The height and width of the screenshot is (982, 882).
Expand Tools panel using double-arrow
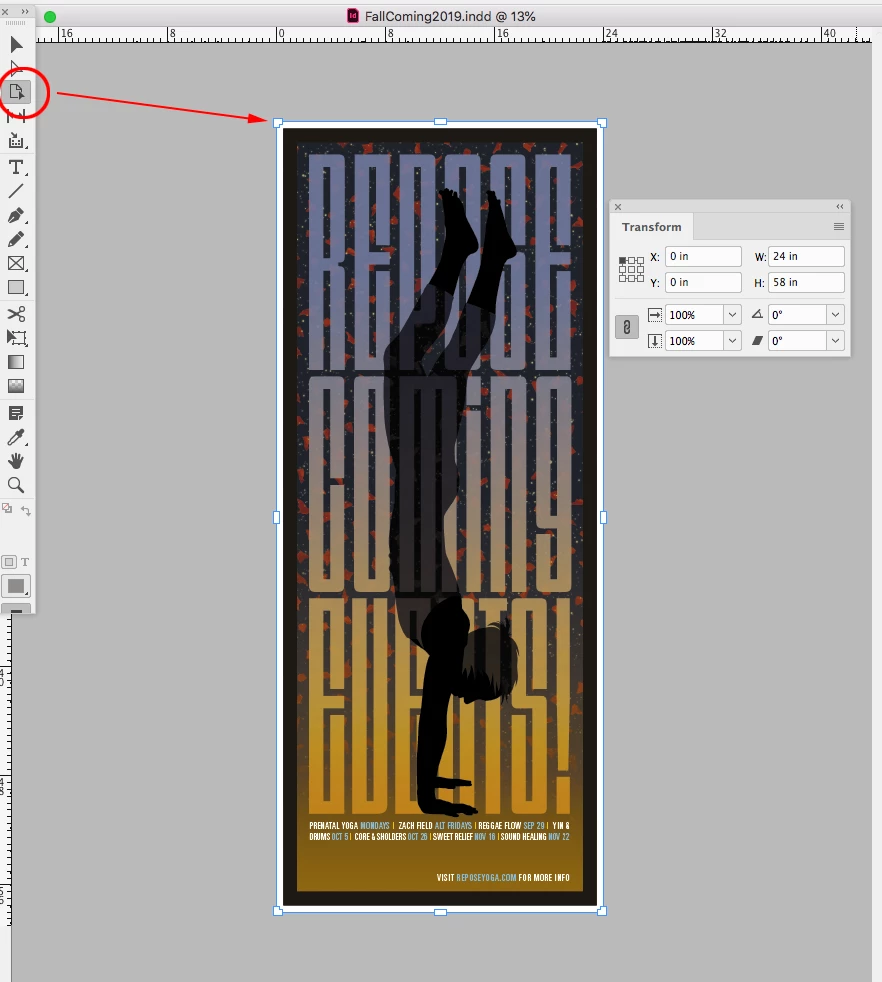click(x=25, y=11)
